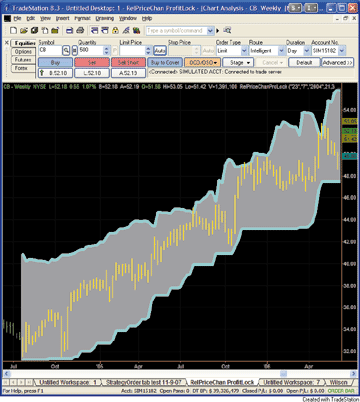Open the OCO/OSO dropdown button

(202, 62)
